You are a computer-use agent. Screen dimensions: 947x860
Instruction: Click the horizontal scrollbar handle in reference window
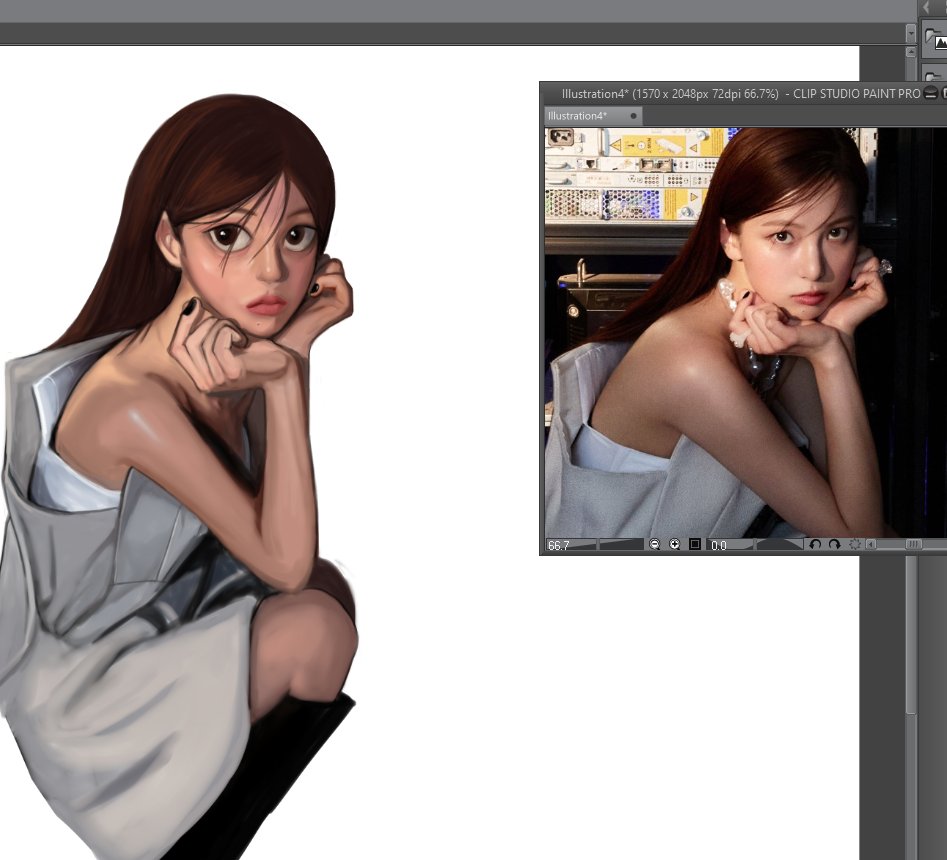(x=913, y=545)
